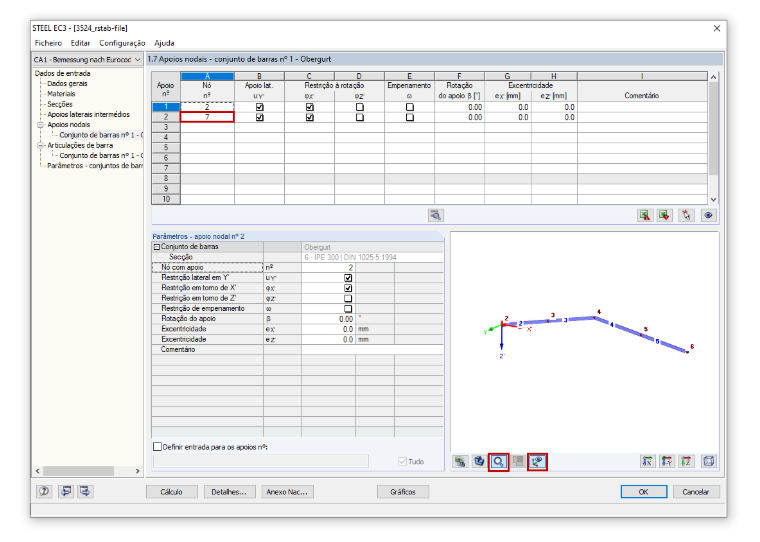The width and height of the screenshot is (760, 542).
Task: Confirm with the OK button
Action: [x=644, y=492]
